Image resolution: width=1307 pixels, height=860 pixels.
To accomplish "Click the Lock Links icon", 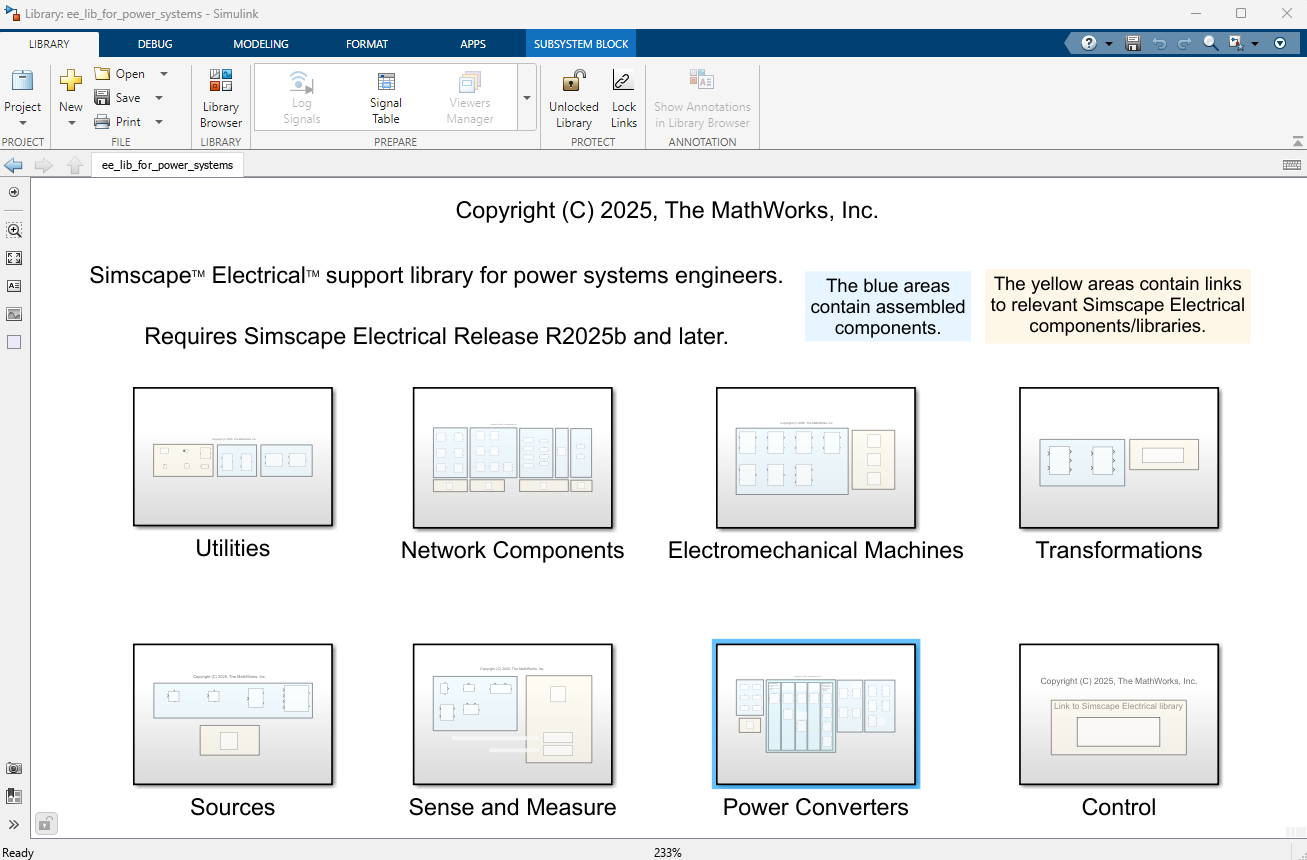I will (623, 81).
